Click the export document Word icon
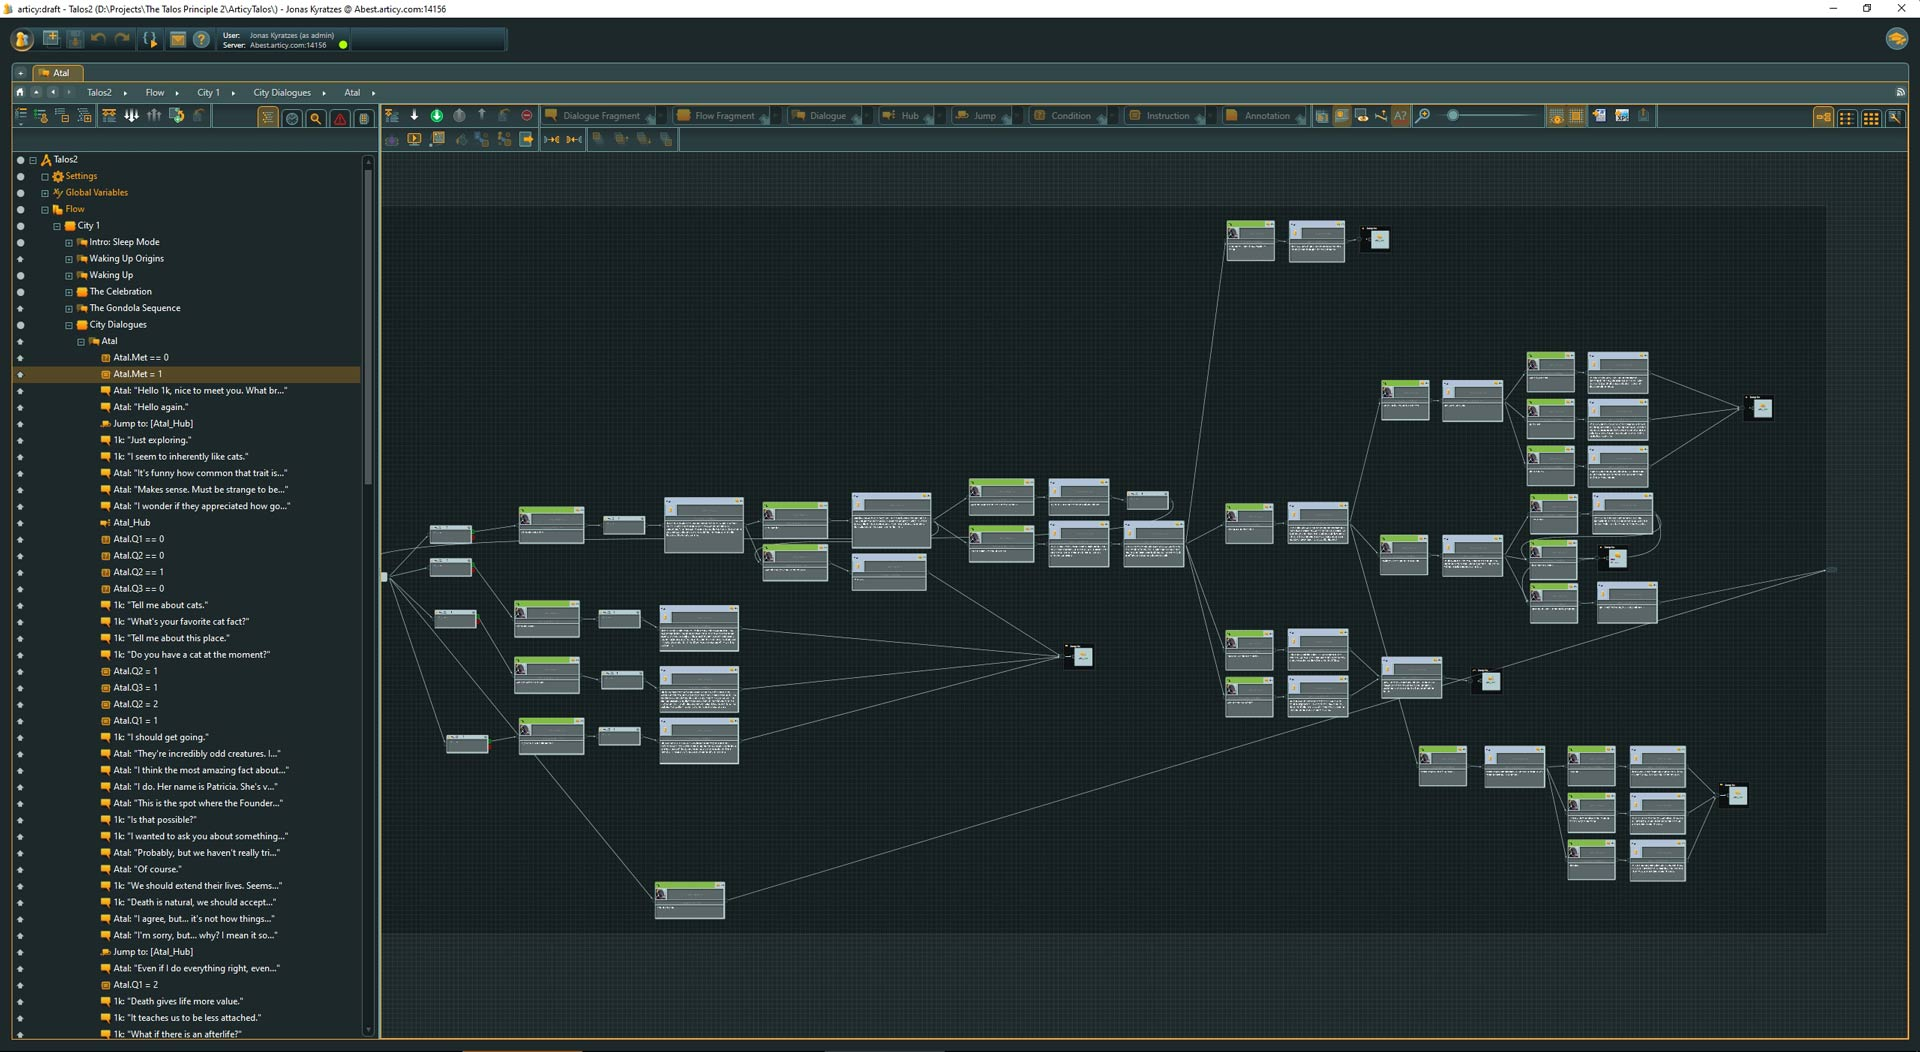This screenshot has height=1052, width=1920. point(1599,116)
